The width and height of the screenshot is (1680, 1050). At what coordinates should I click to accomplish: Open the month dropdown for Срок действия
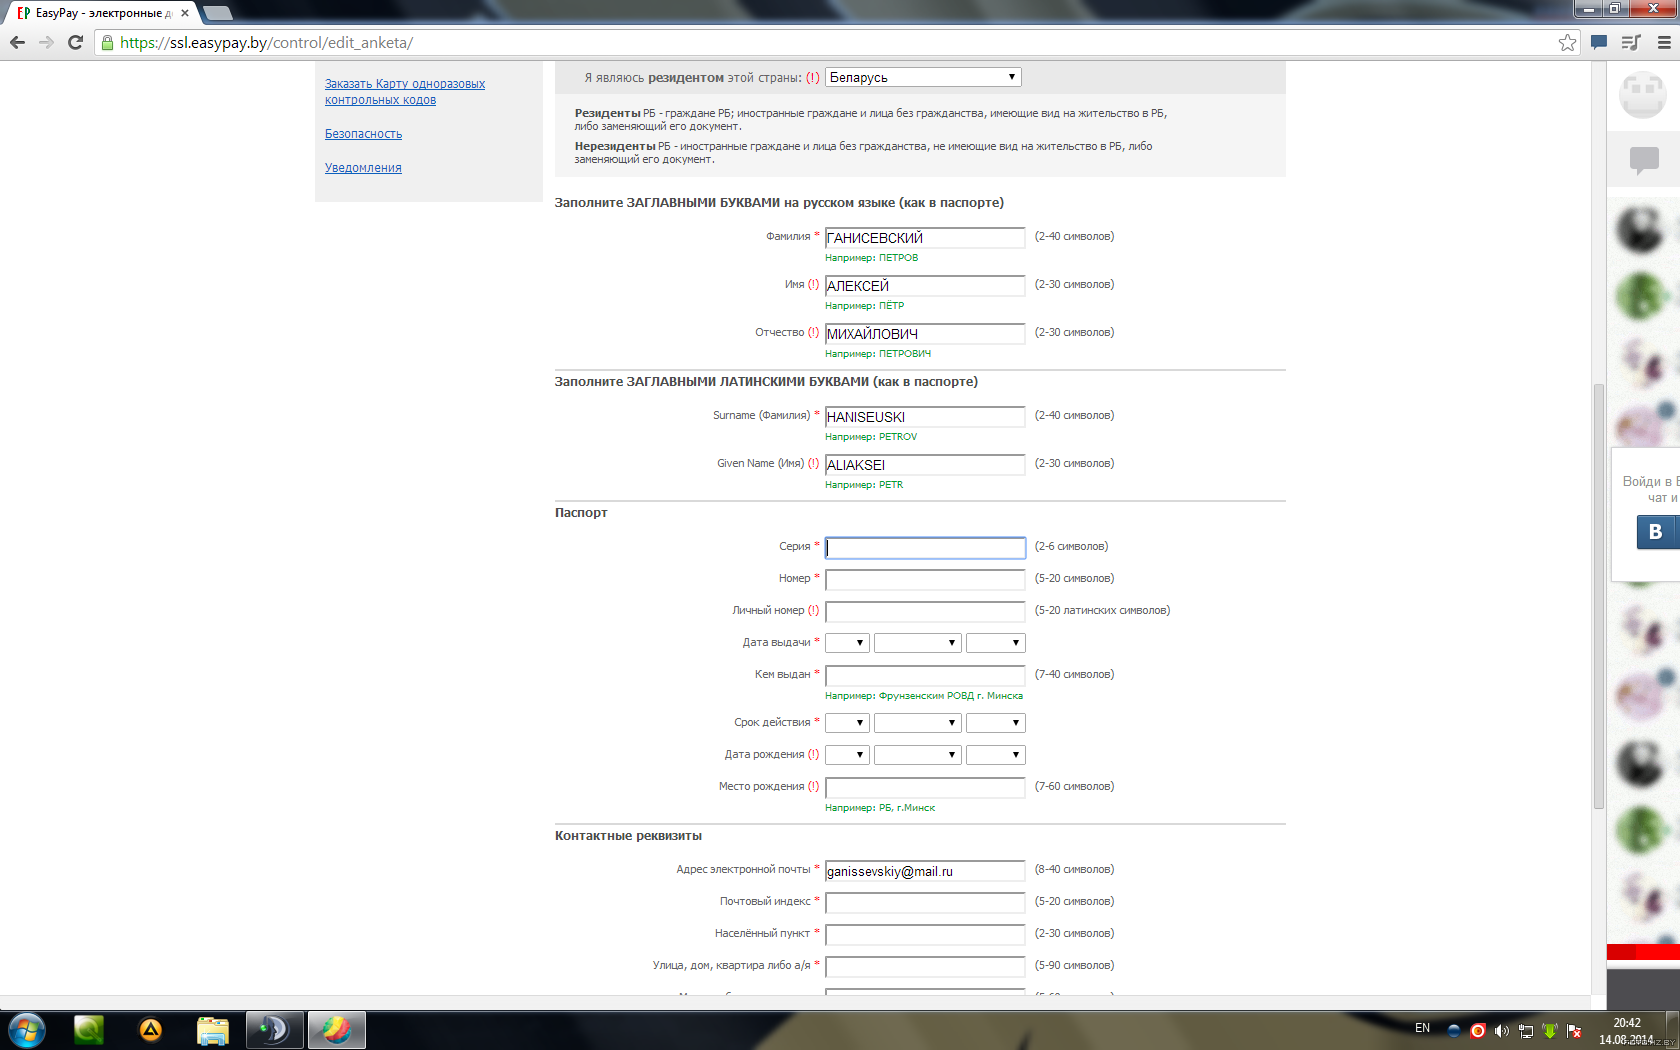[917, 723]
